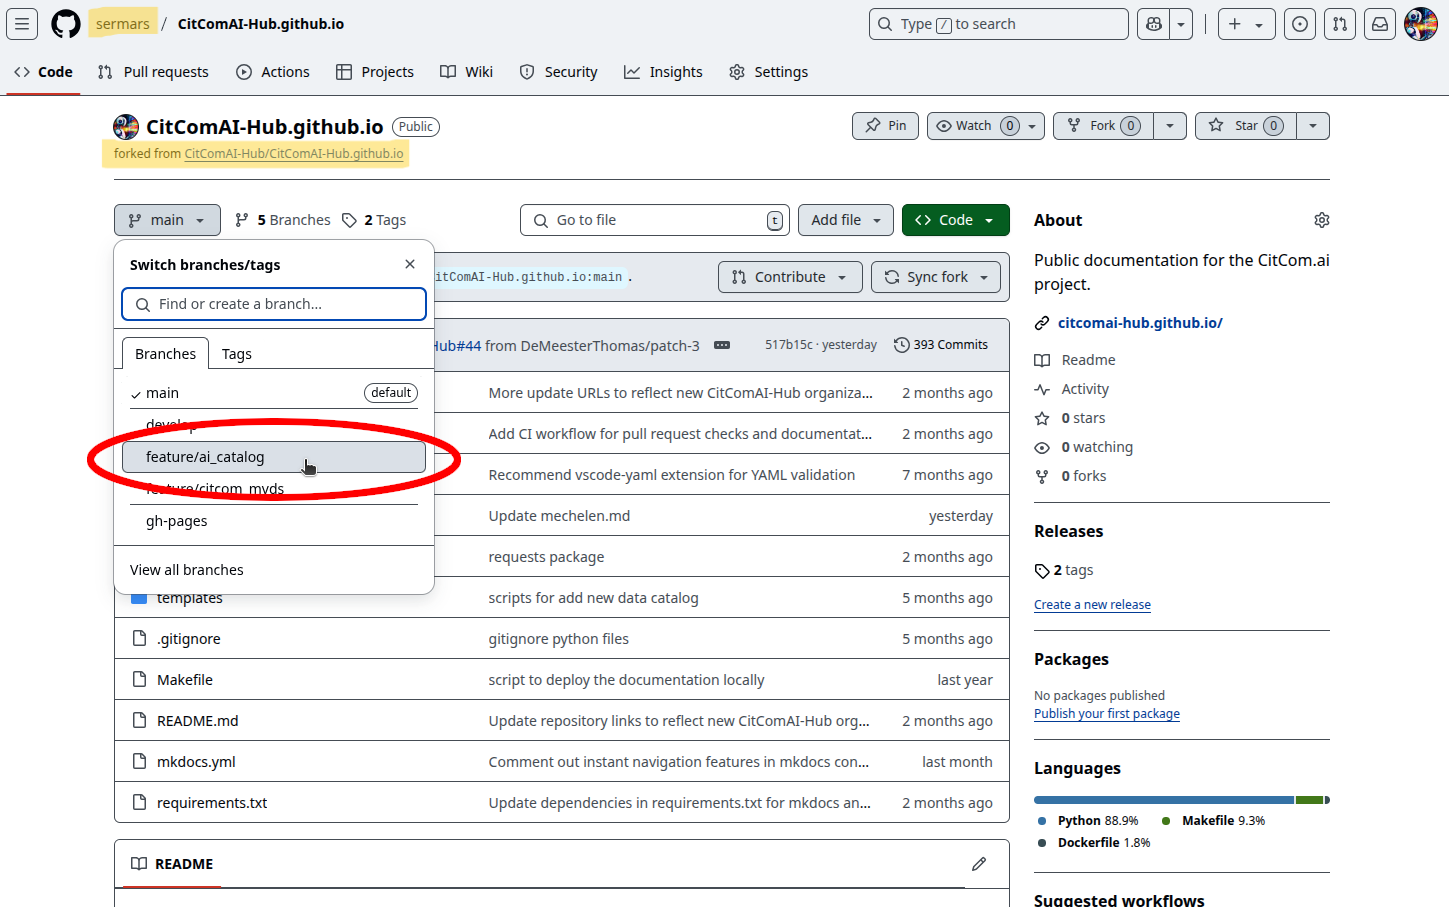Viewport: 1449px width, 907px height.
Task: Click the Find or create a branch field
Action: point(274,304)
